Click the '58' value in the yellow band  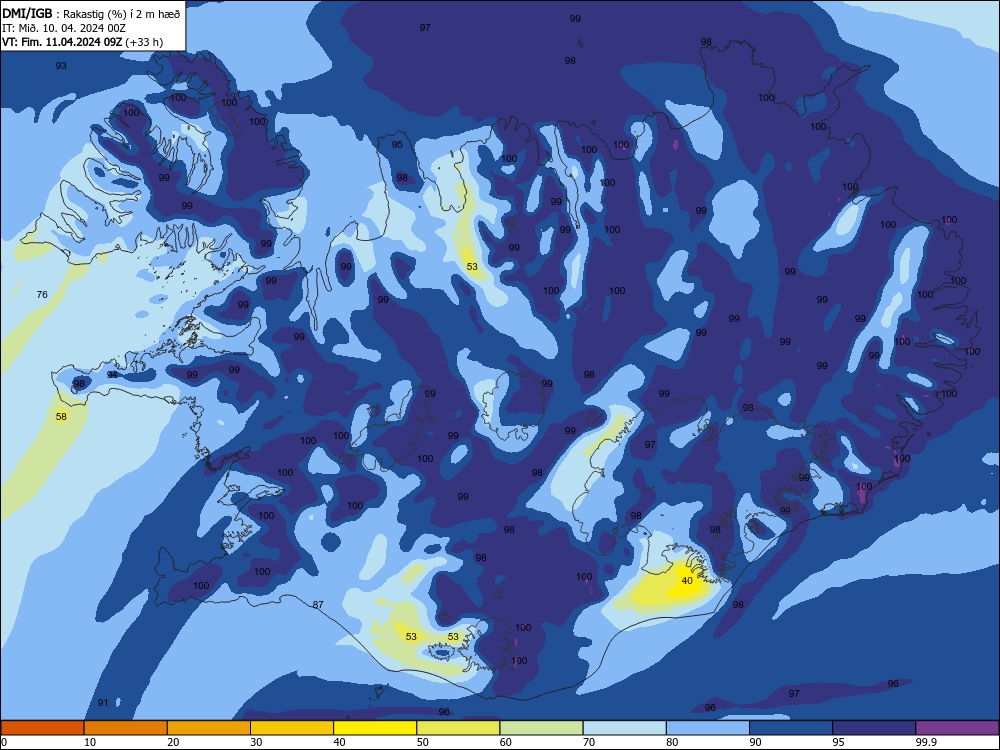61,417
